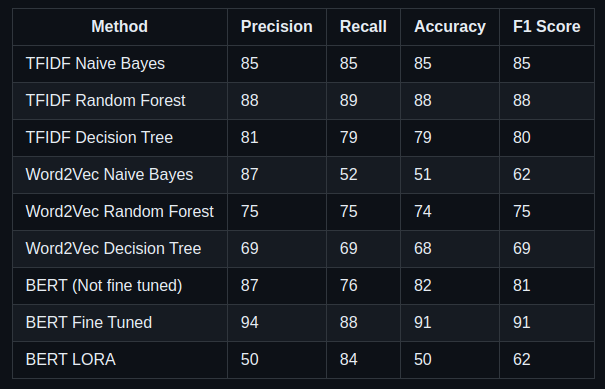Select the BERT Fine Tuned method cell

pos(120,323)
